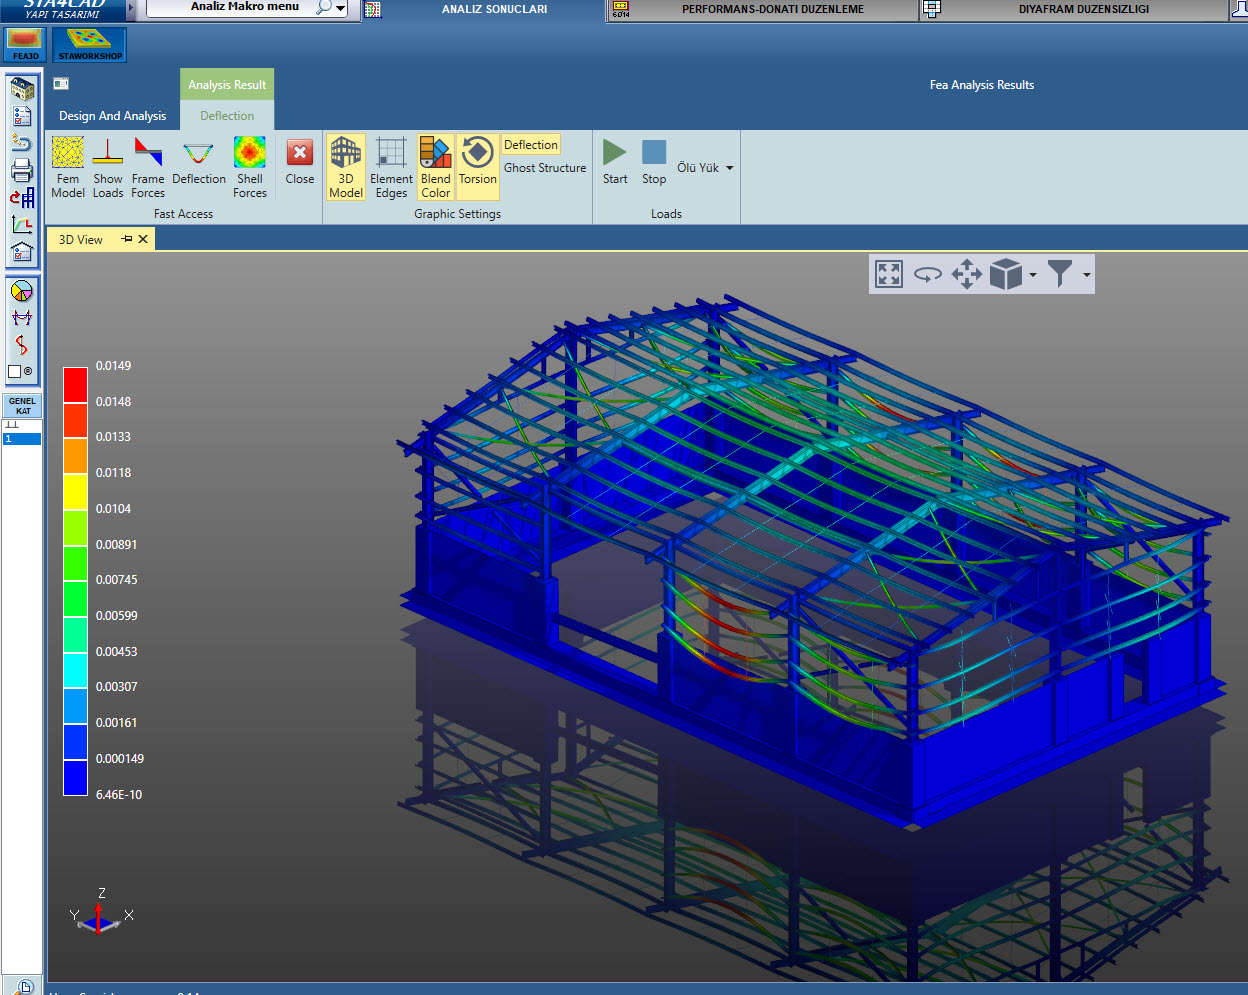Click the orbit rotate view icon
The image size is (1248, 995).
click(928, 274)
